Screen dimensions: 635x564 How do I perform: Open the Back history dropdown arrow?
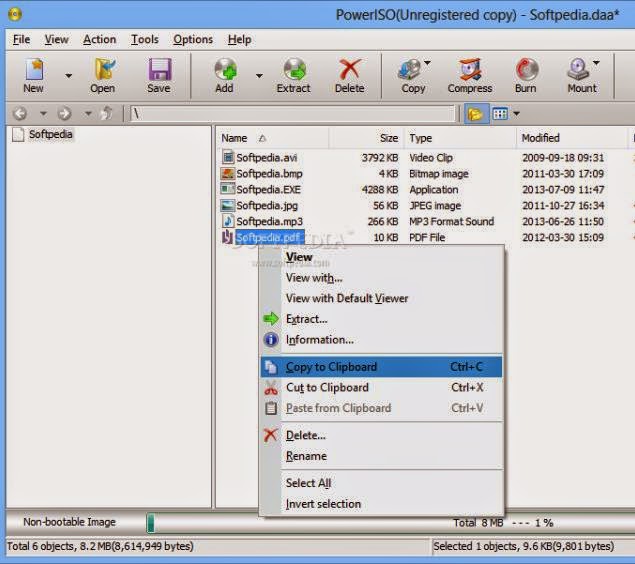click(43, 114)
